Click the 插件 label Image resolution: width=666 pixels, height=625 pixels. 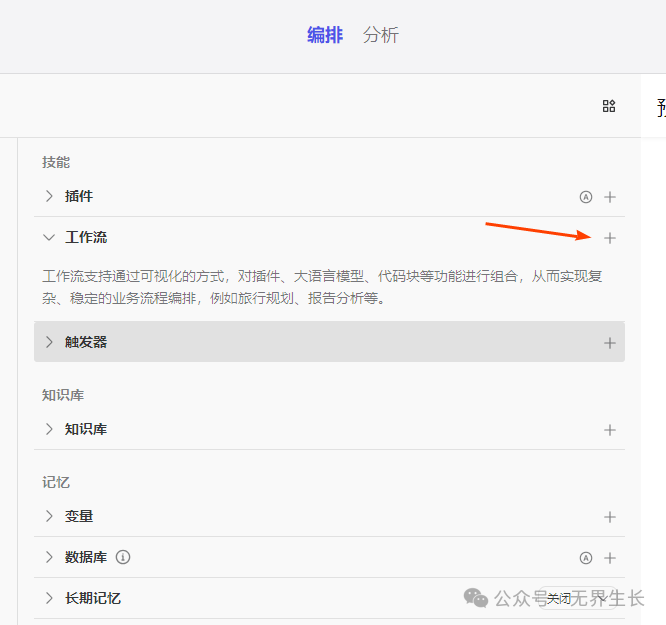79,196
